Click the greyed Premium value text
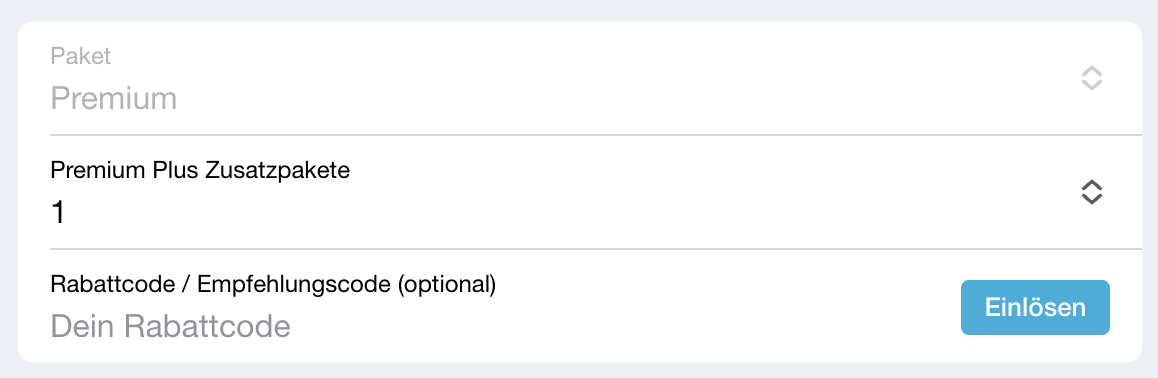 [x=114, y=99]
